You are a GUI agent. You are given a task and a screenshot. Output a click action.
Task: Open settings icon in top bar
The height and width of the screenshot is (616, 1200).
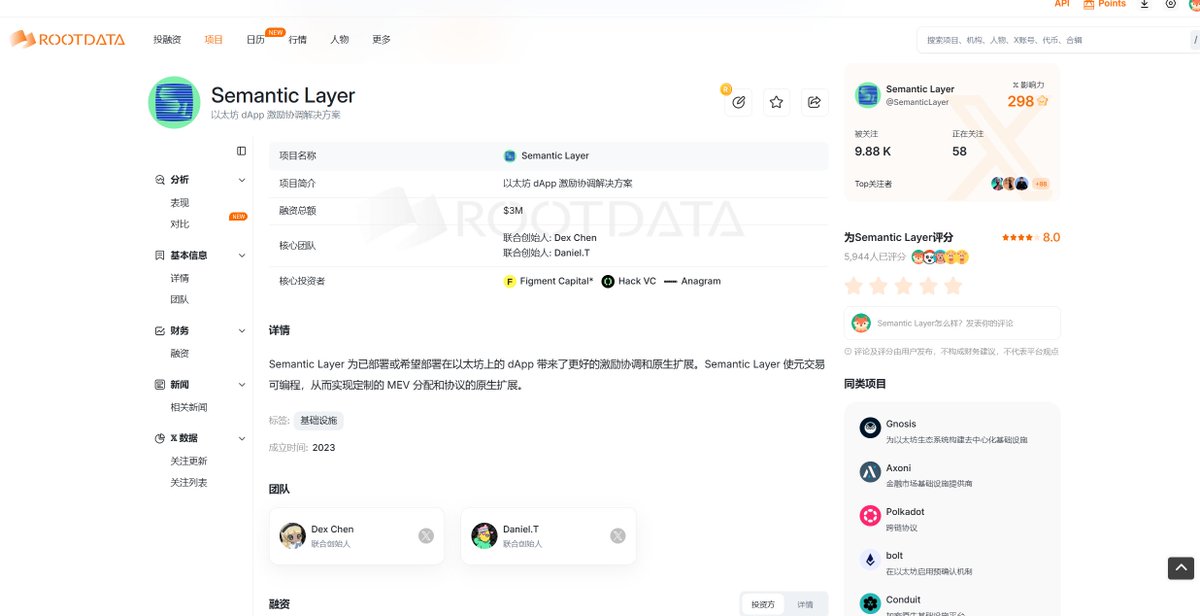click(x=1171, y=4)
